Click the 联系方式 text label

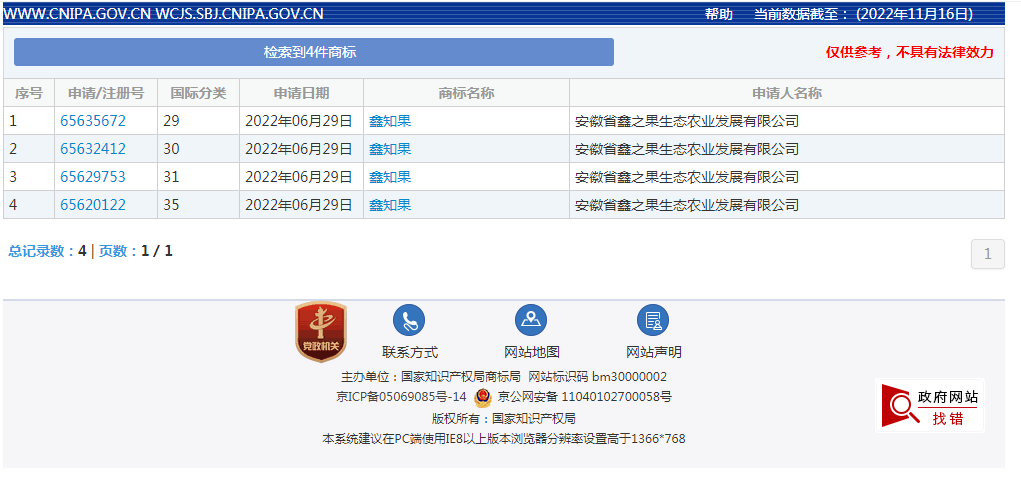pyautogui.click(x=410, y=352)
